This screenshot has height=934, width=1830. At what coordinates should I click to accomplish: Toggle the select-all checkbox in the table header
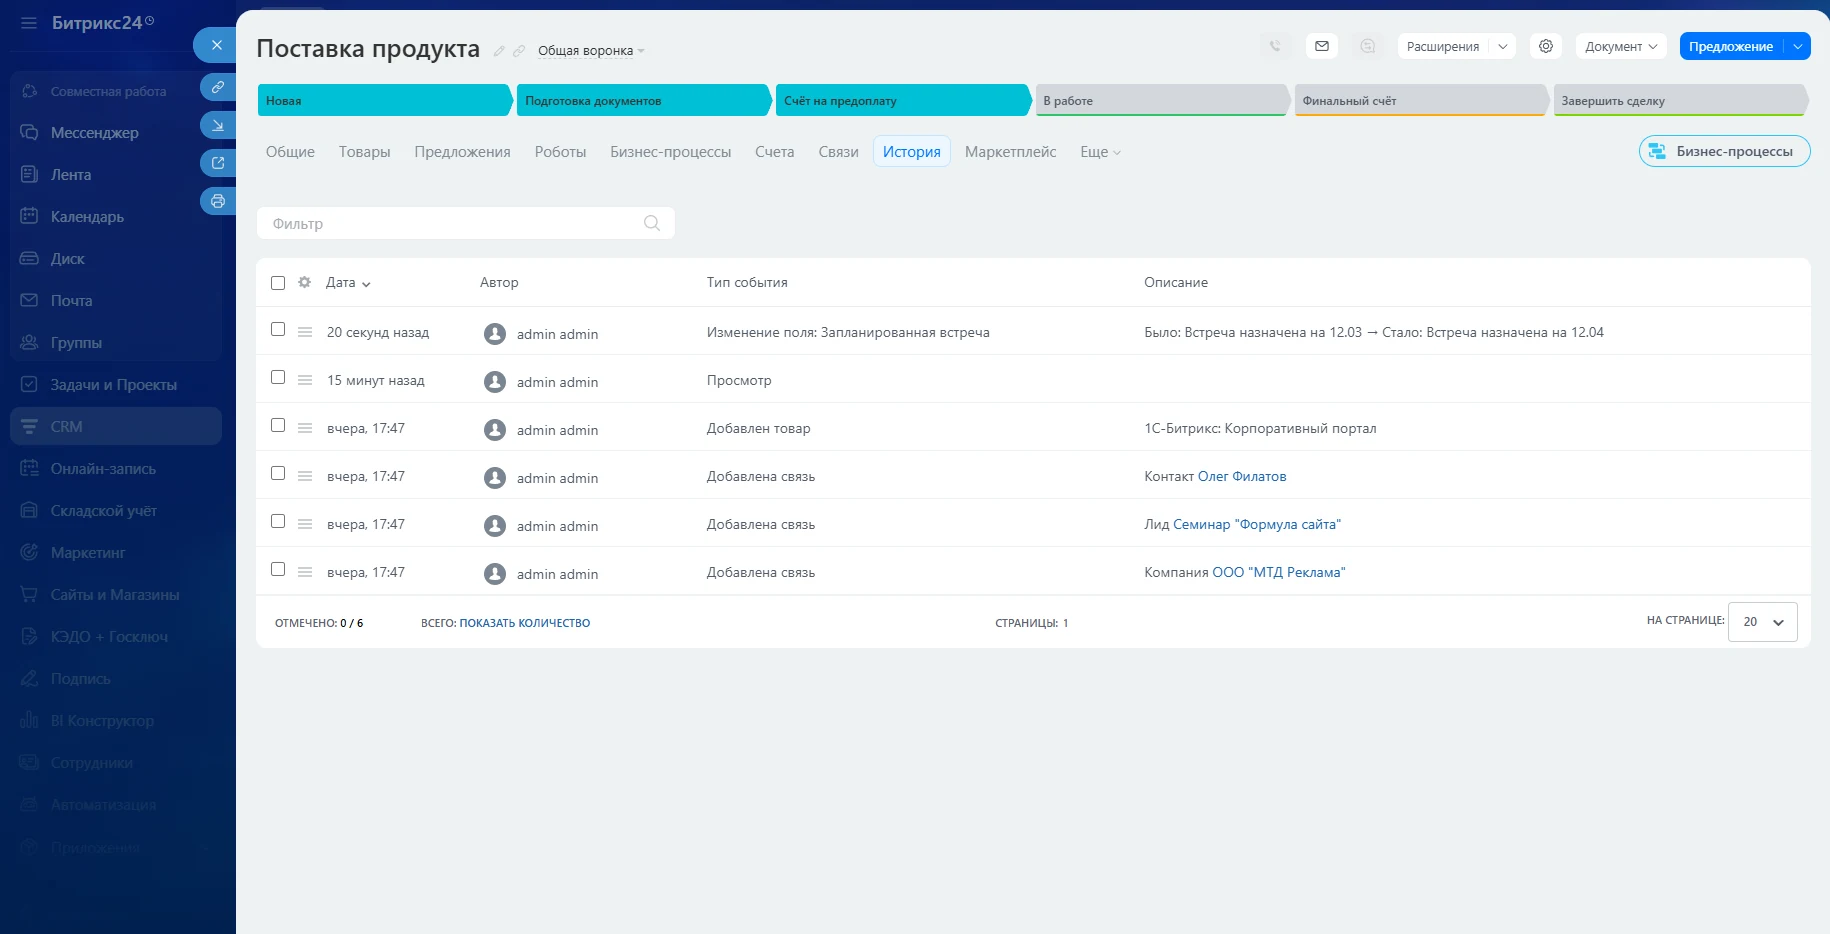point(278,283)
